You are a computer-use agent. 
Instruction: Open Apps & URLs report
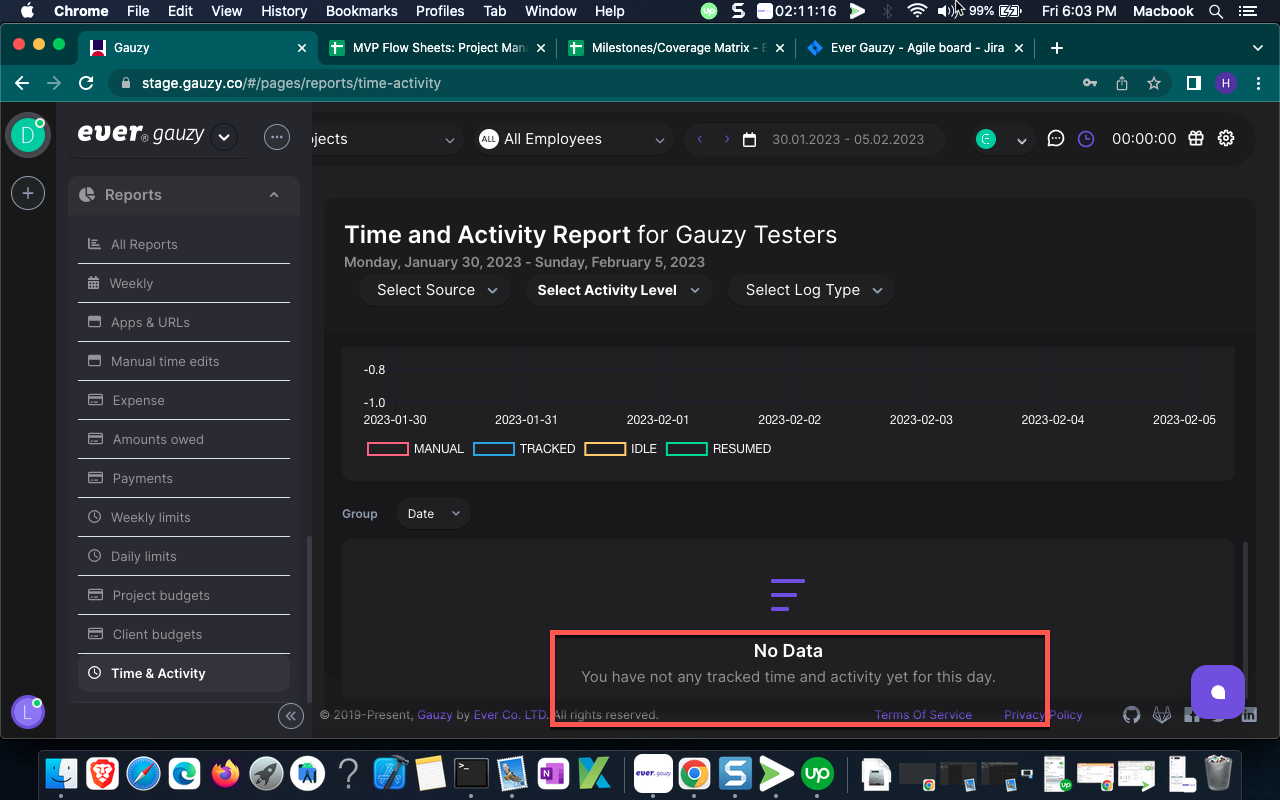coord(184,322)
